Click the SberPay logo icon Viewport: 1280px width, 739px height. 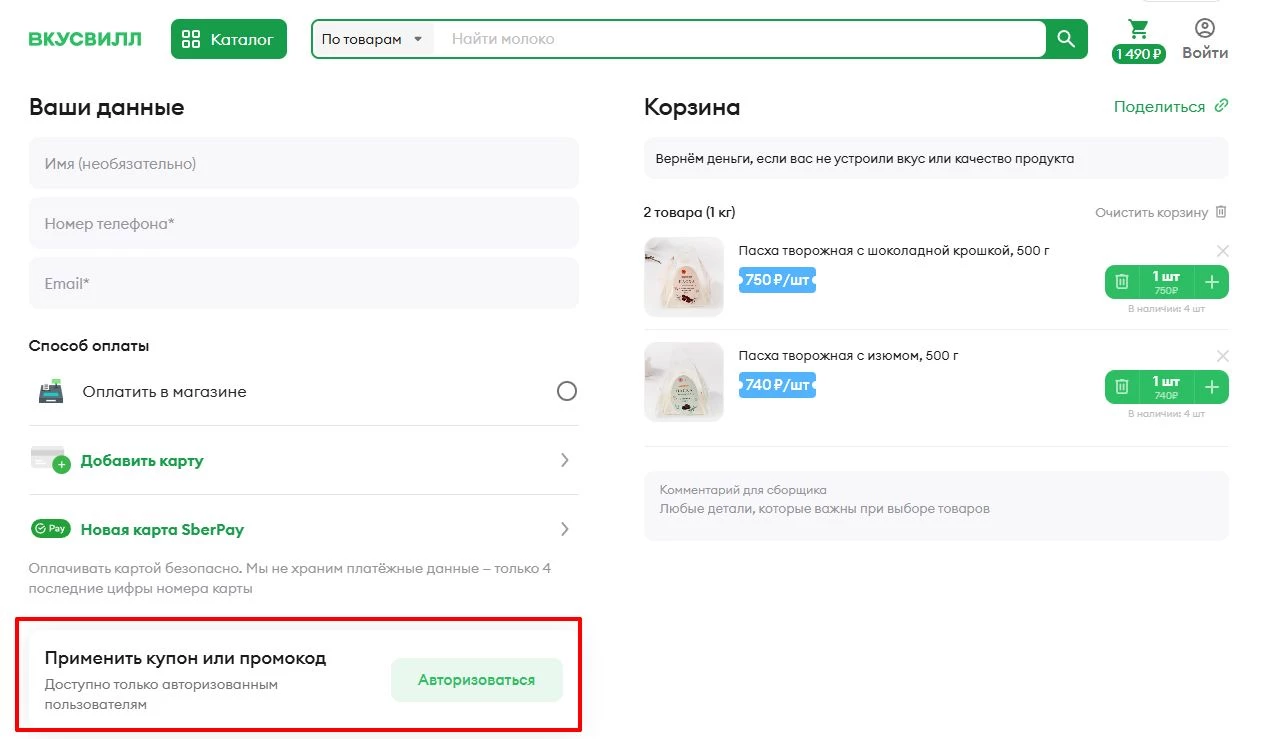click(50, 528)
